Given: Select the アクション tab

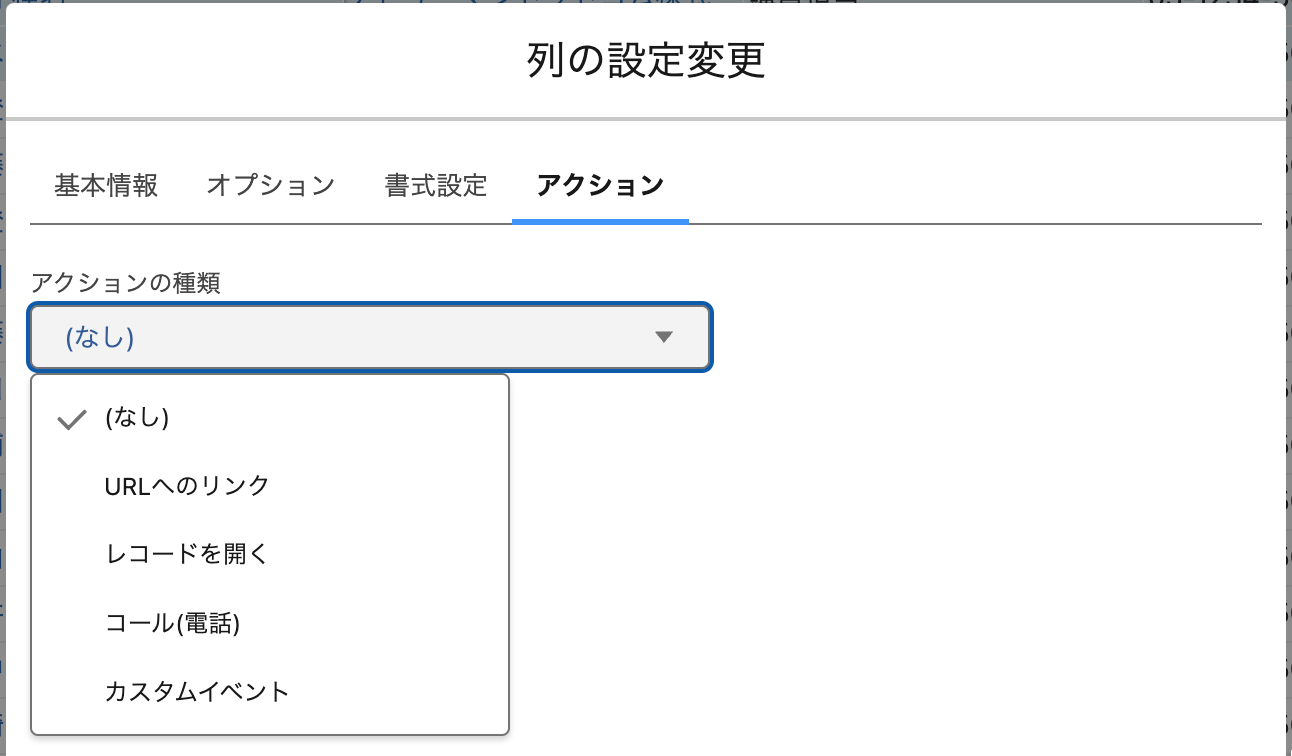Looking at the screenshot, I should [600, 186].
